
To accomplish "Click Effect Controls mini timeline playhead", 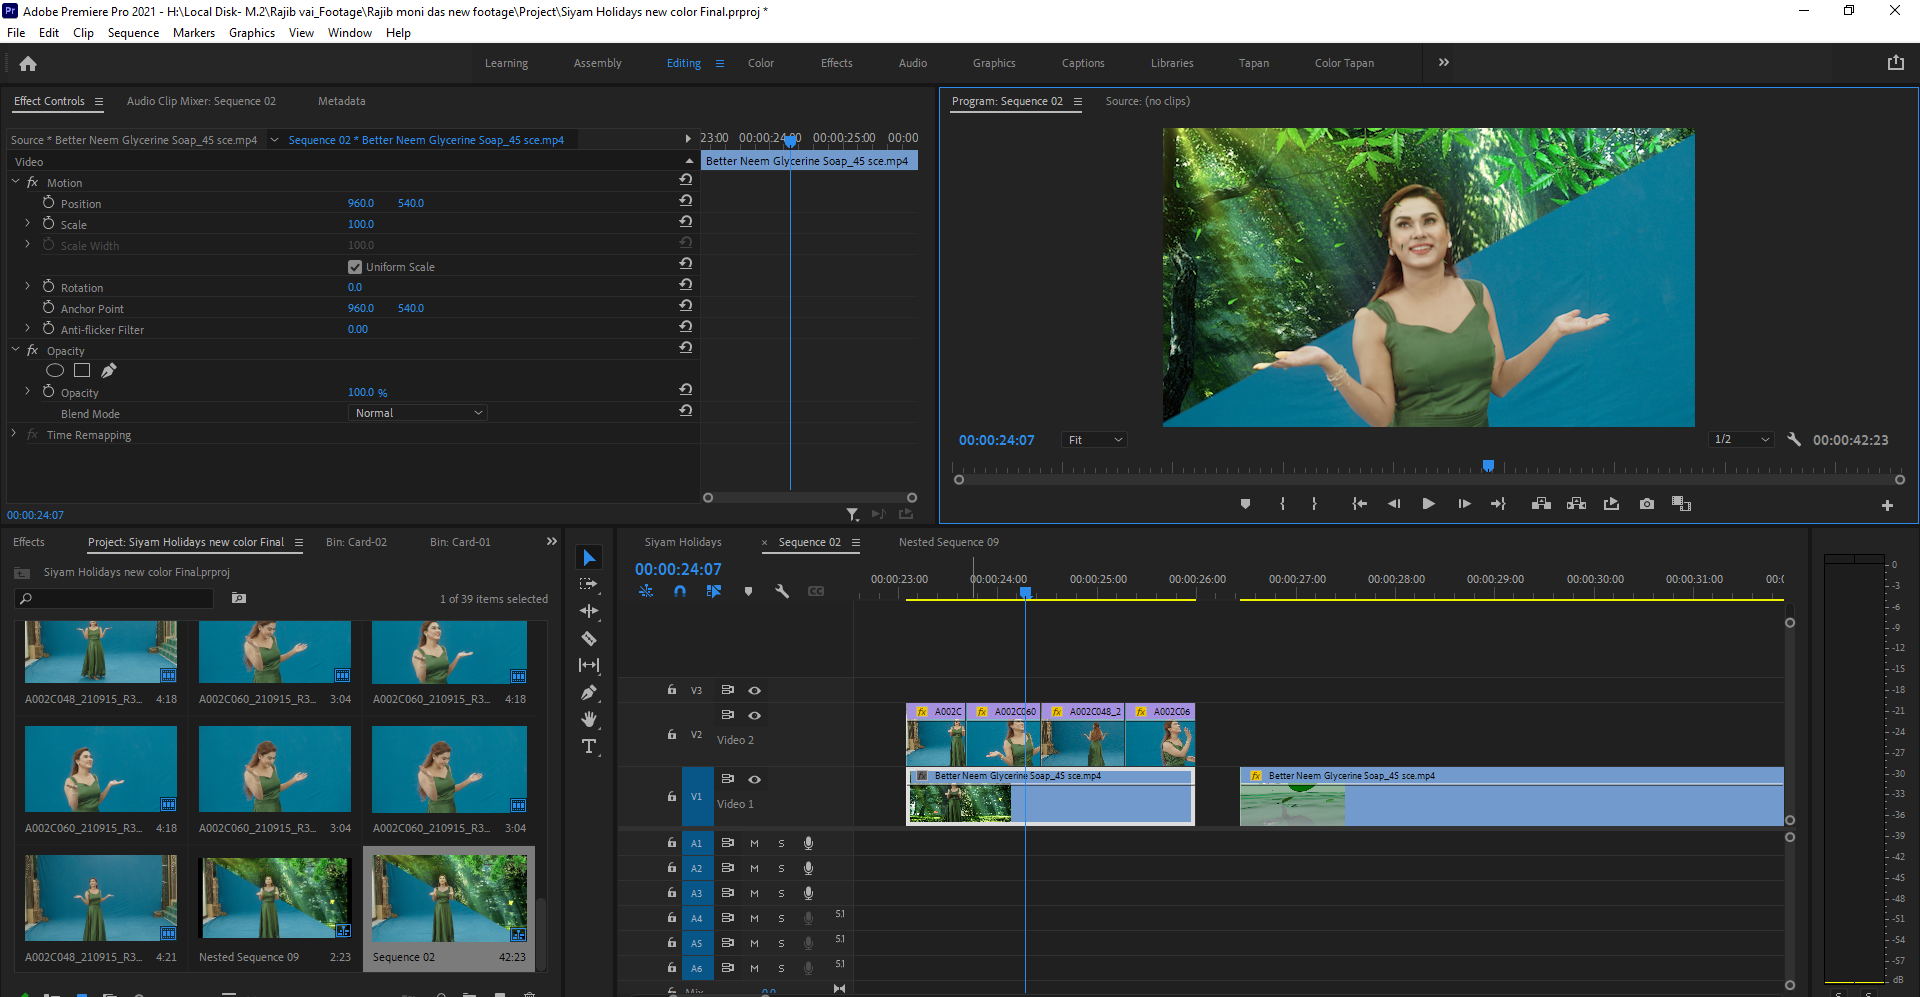I will pos(790,142).
